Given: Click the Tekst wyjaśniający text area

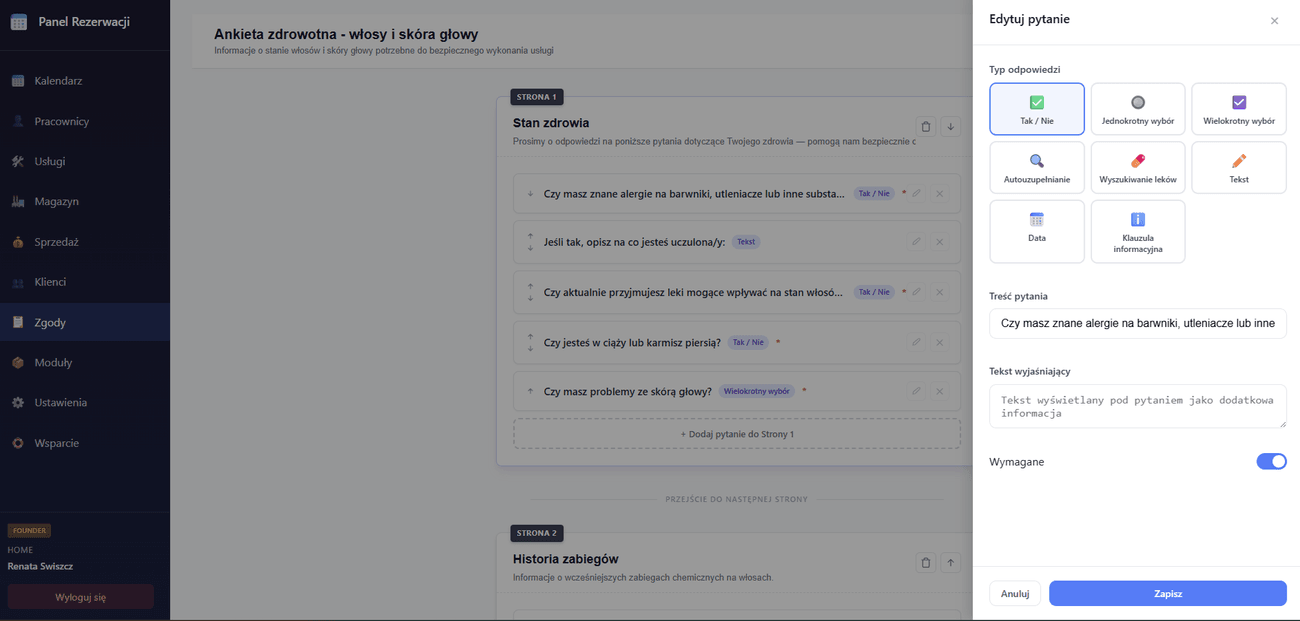Looking at the screenshot, I should 1137,406.
